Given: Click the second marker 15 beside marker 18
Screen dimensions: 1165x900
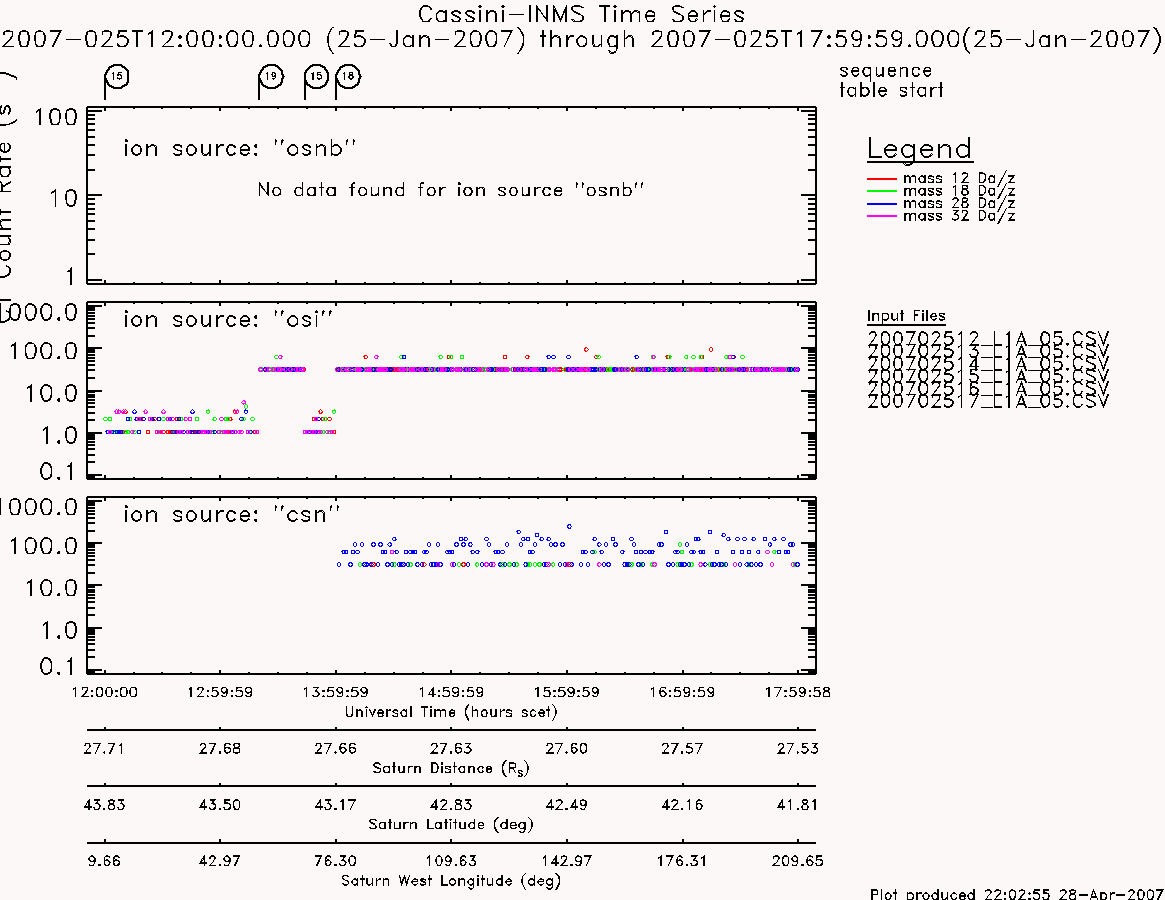Looking at the screenshot, I should click(317, 77).
